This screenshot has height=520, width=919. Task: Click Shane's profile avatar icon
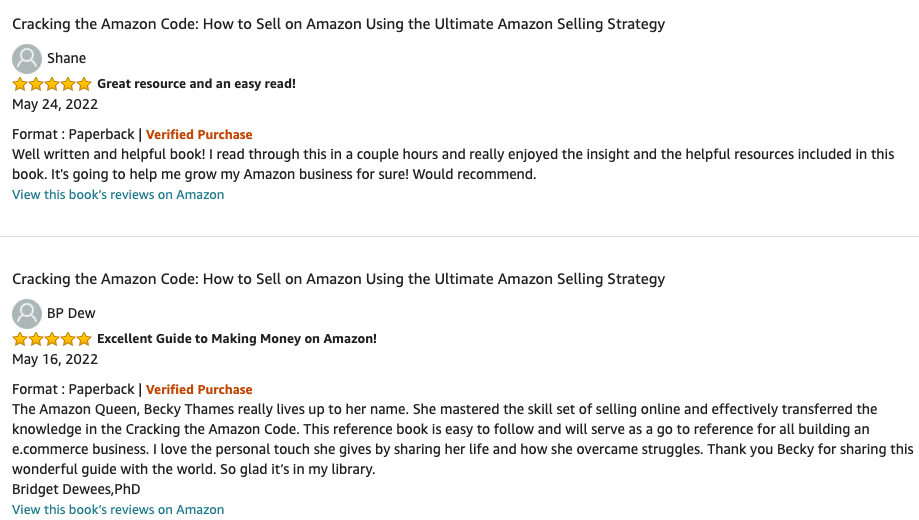coord(27,59)
